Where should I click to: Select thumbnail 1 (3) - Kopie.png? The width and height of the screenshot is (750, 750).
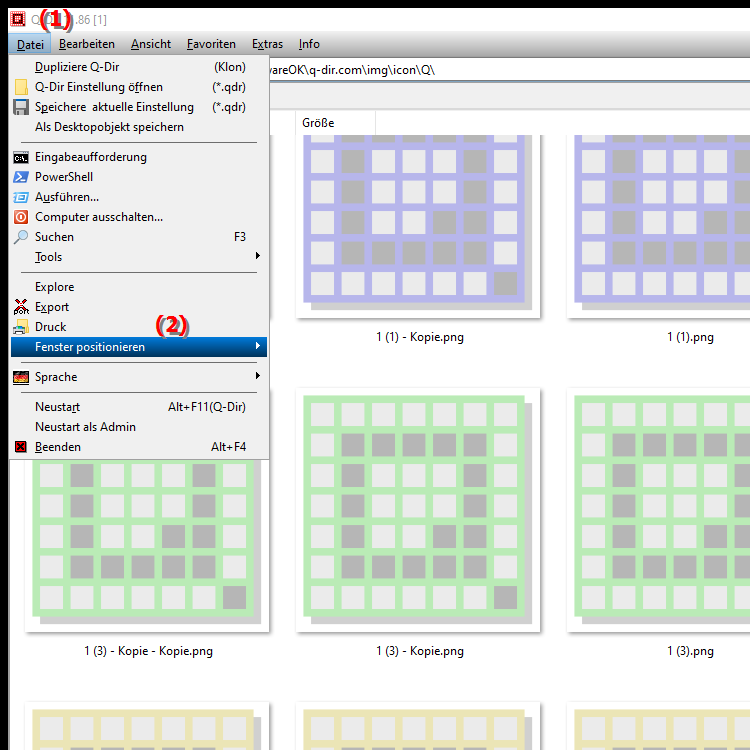(x=418, y=510)
